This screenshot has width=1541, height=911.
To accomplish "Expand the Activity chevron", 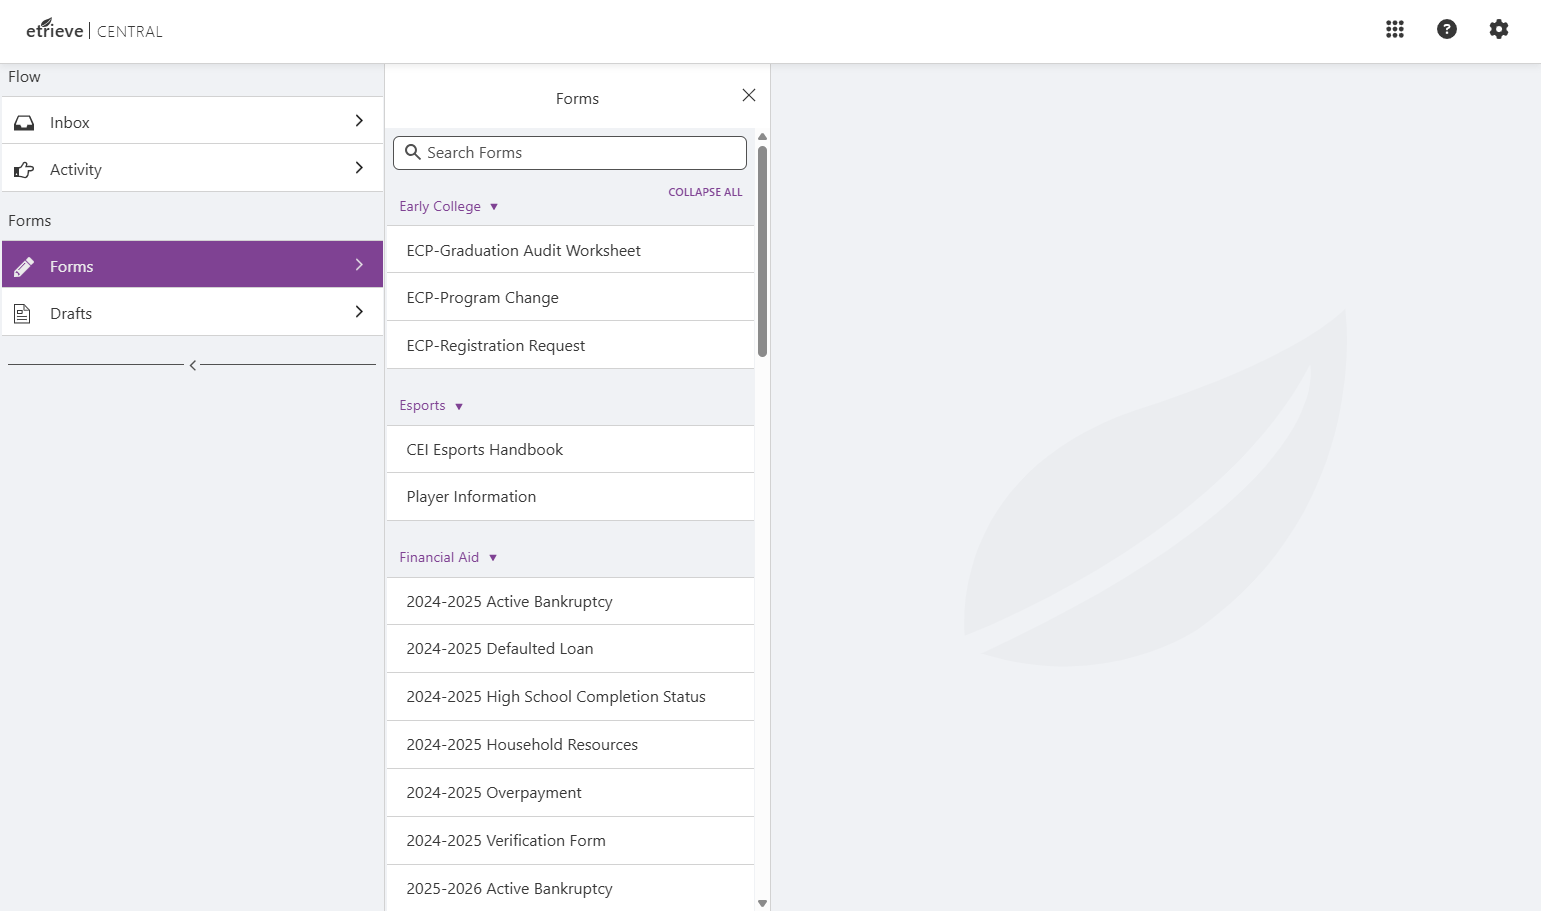I will [359, 168].
